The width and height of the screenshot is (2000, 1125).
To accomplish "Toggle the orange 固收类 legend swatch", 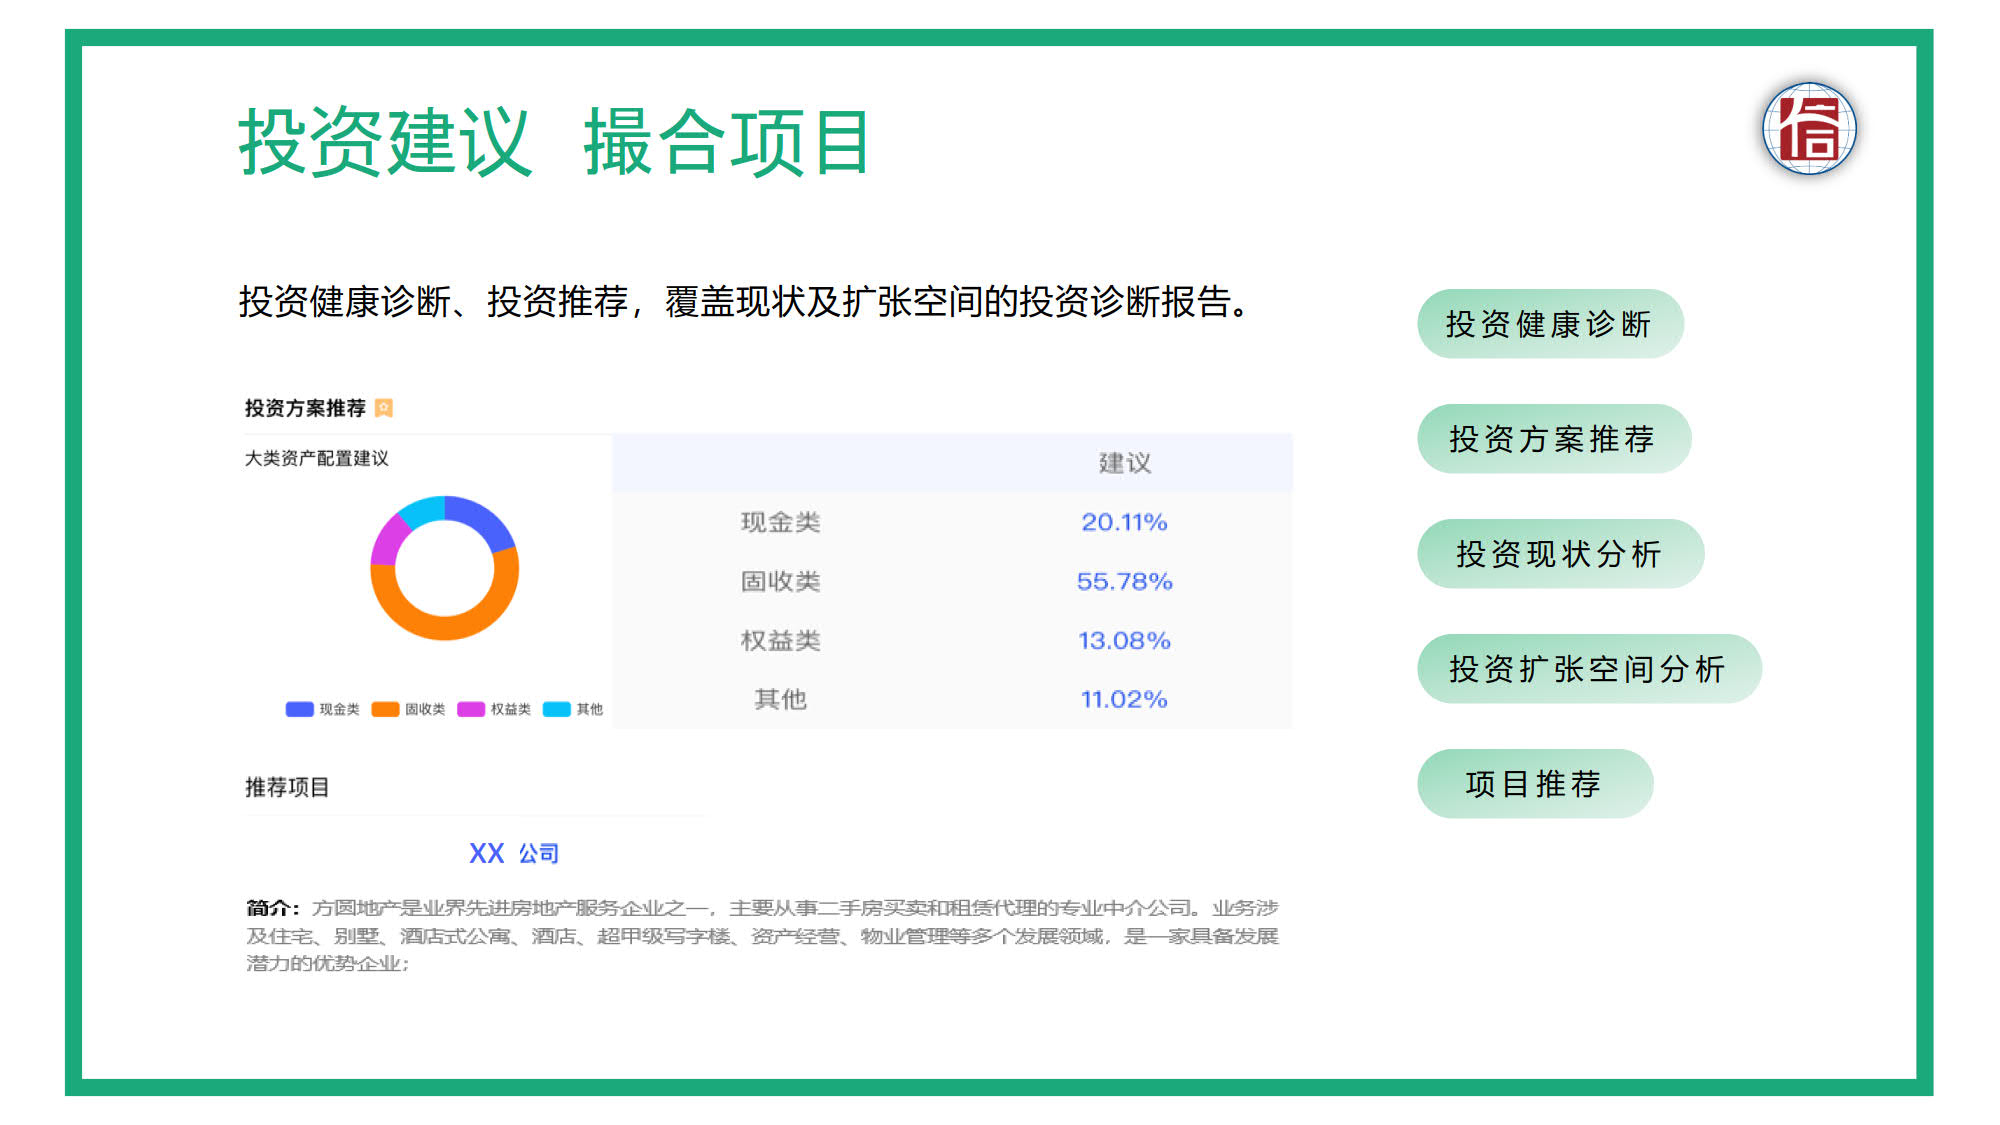I will coord(385,709).
